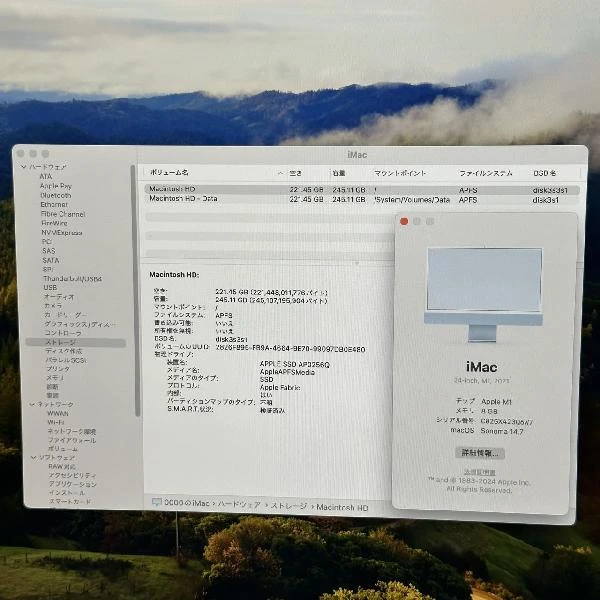Select SPI in the sidebar
Screen dimensions: 600x600
(47, 269)
